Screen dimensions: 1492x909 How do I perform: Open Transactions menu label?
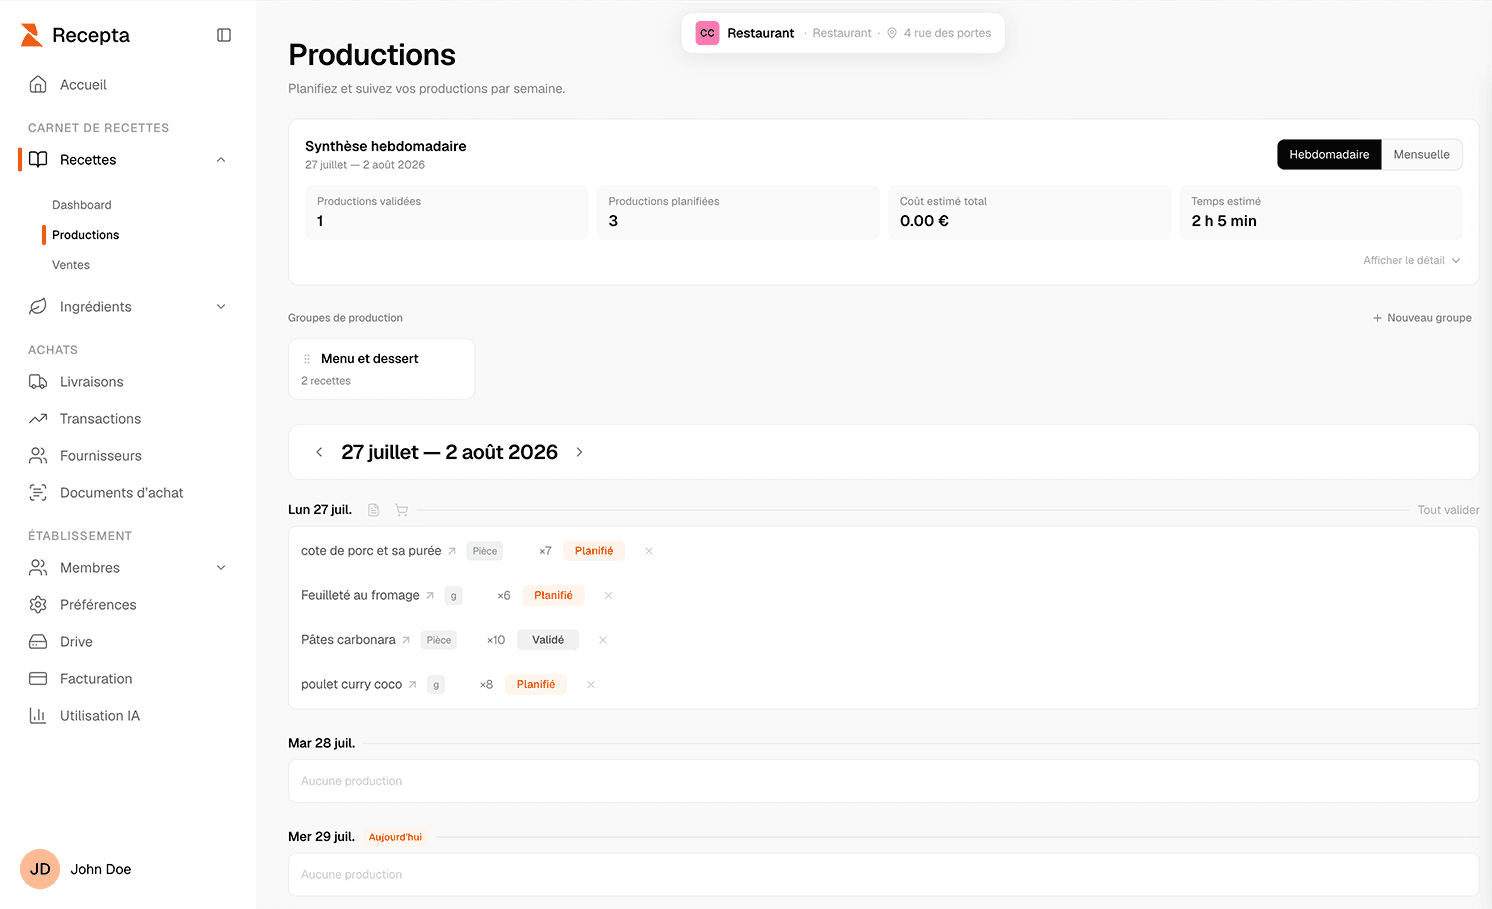100,419
